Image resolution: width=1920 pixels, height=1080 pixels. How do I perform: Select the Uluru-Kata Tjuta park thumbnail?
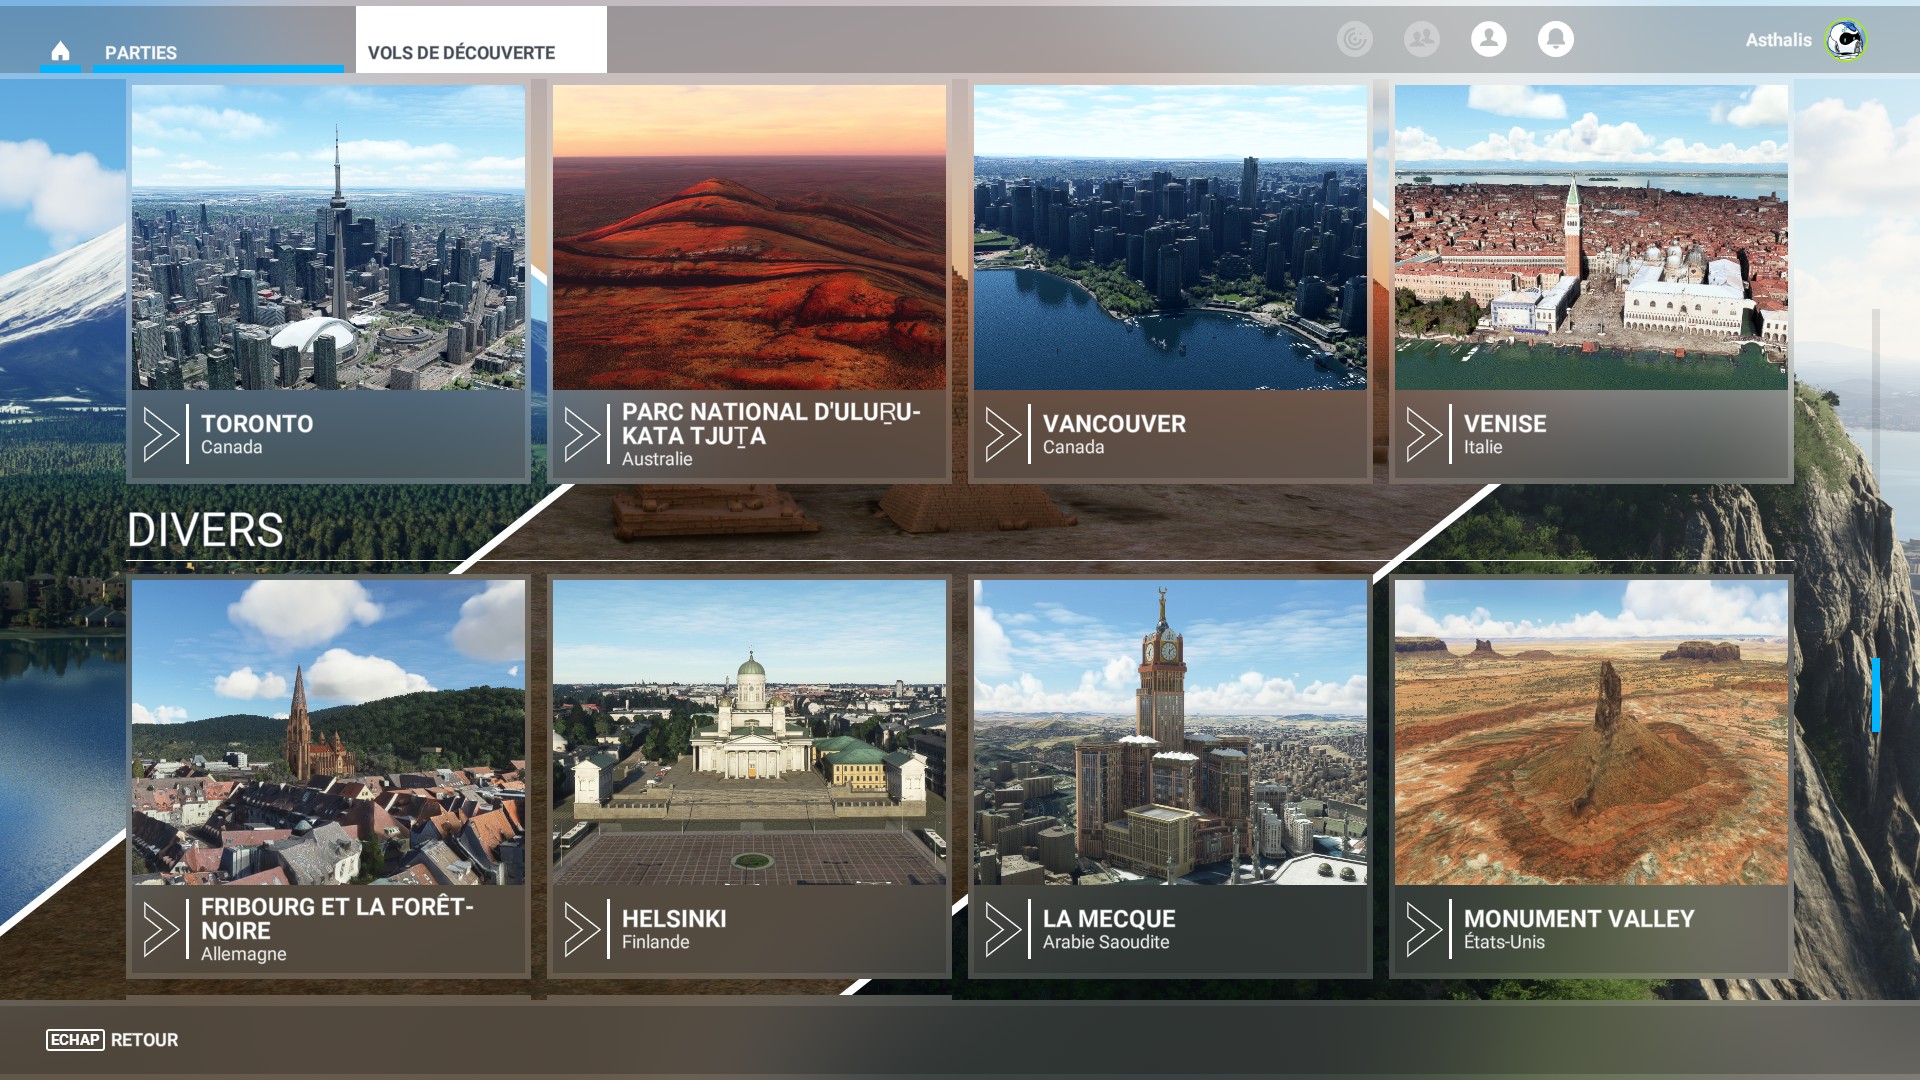click(749, 237)
